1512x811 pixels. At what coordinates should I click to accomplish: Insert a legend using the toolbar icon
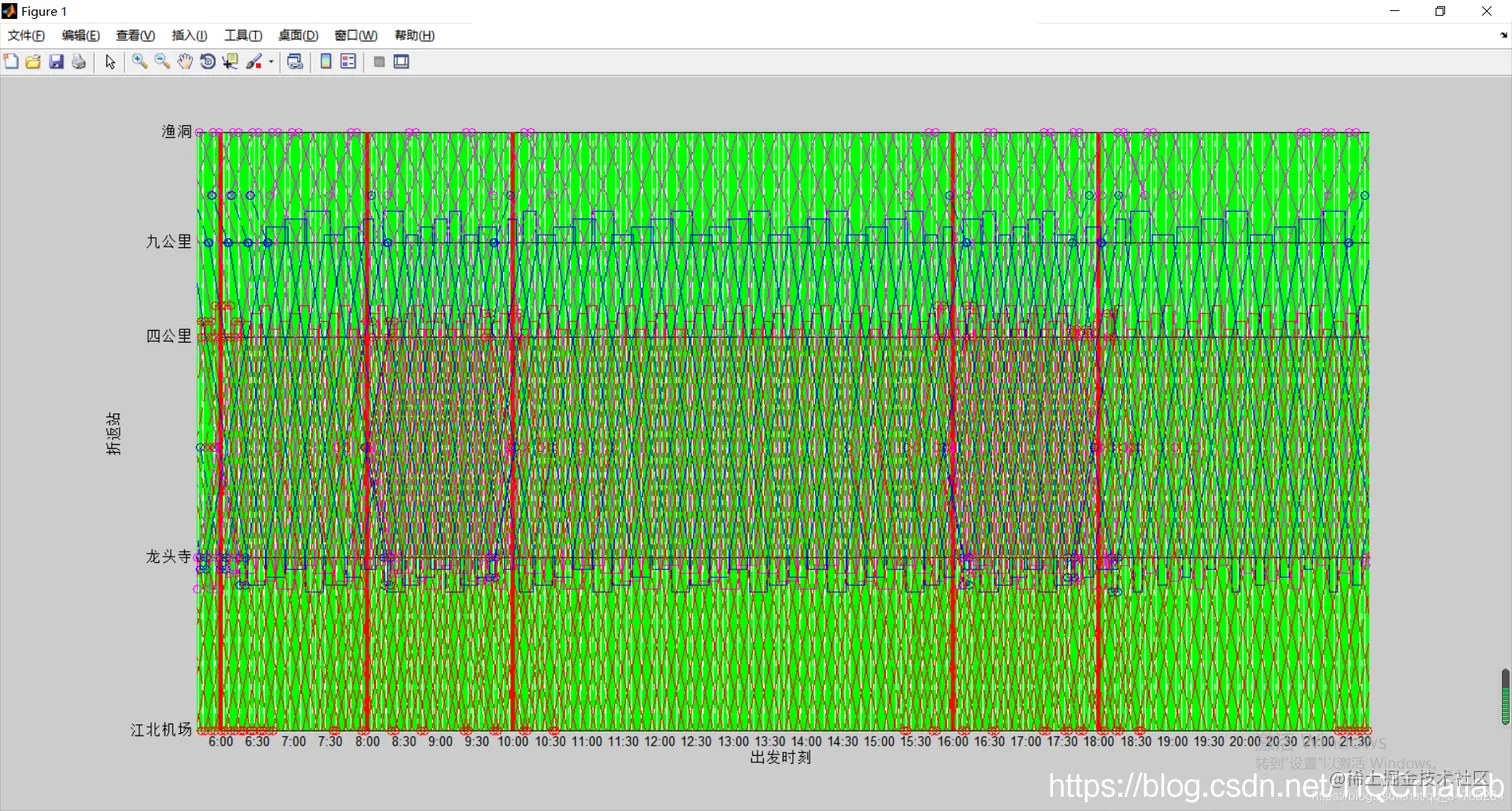[348, 62]
